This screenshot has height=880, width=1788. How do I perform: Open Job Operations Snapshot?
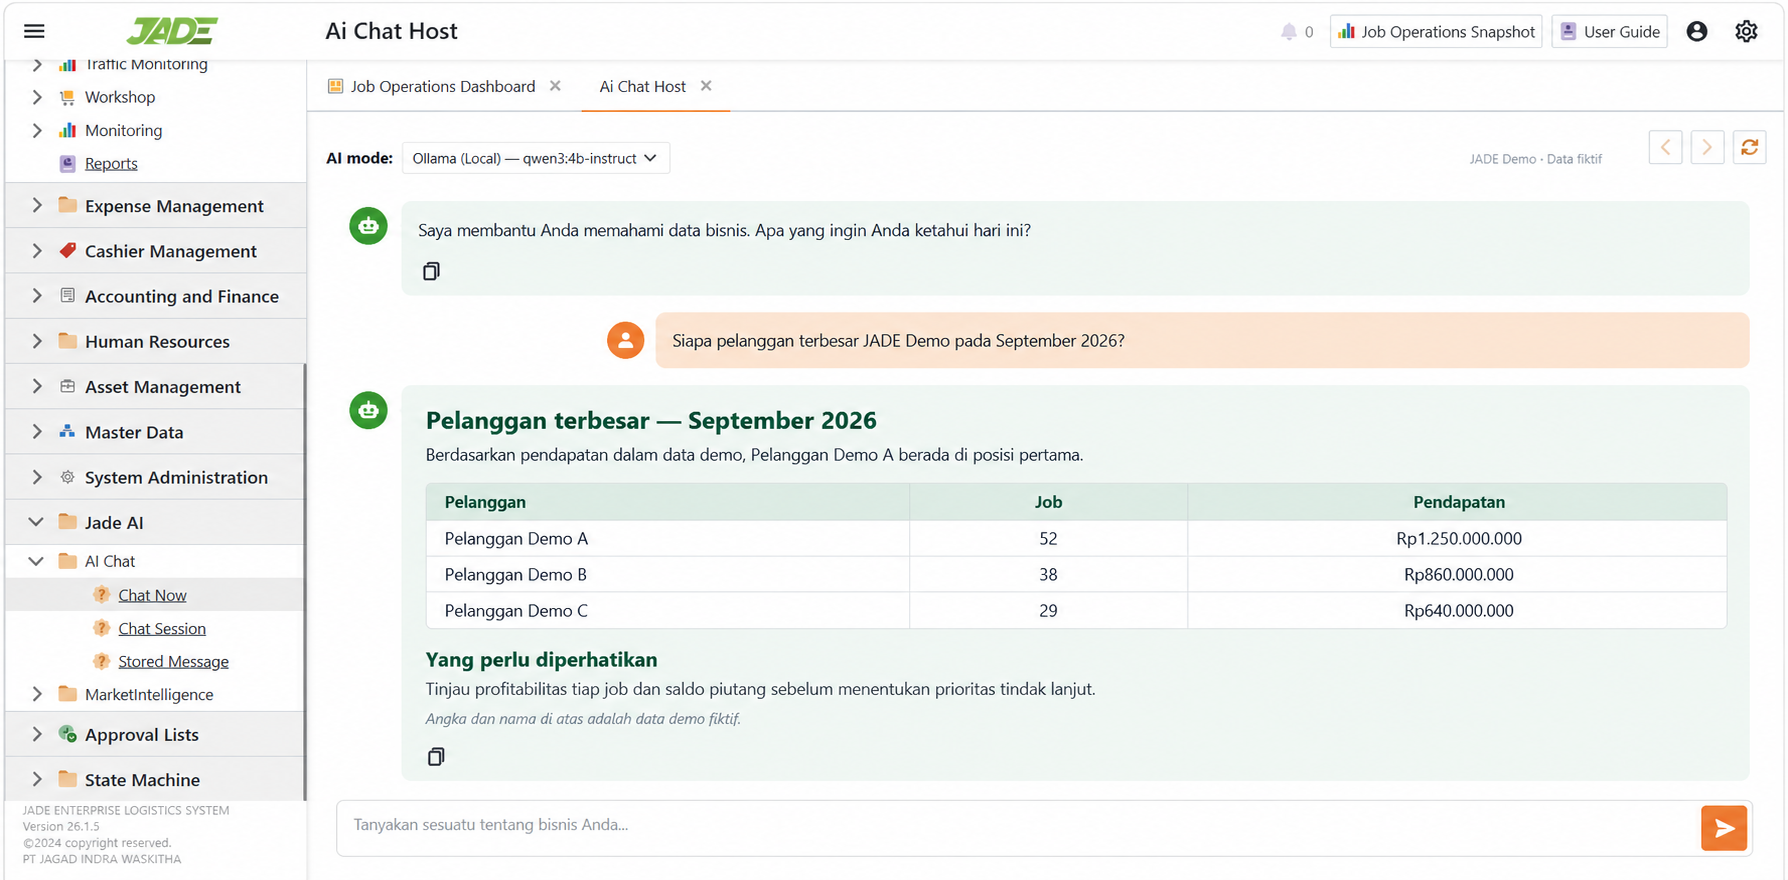tap(1436, 31)
